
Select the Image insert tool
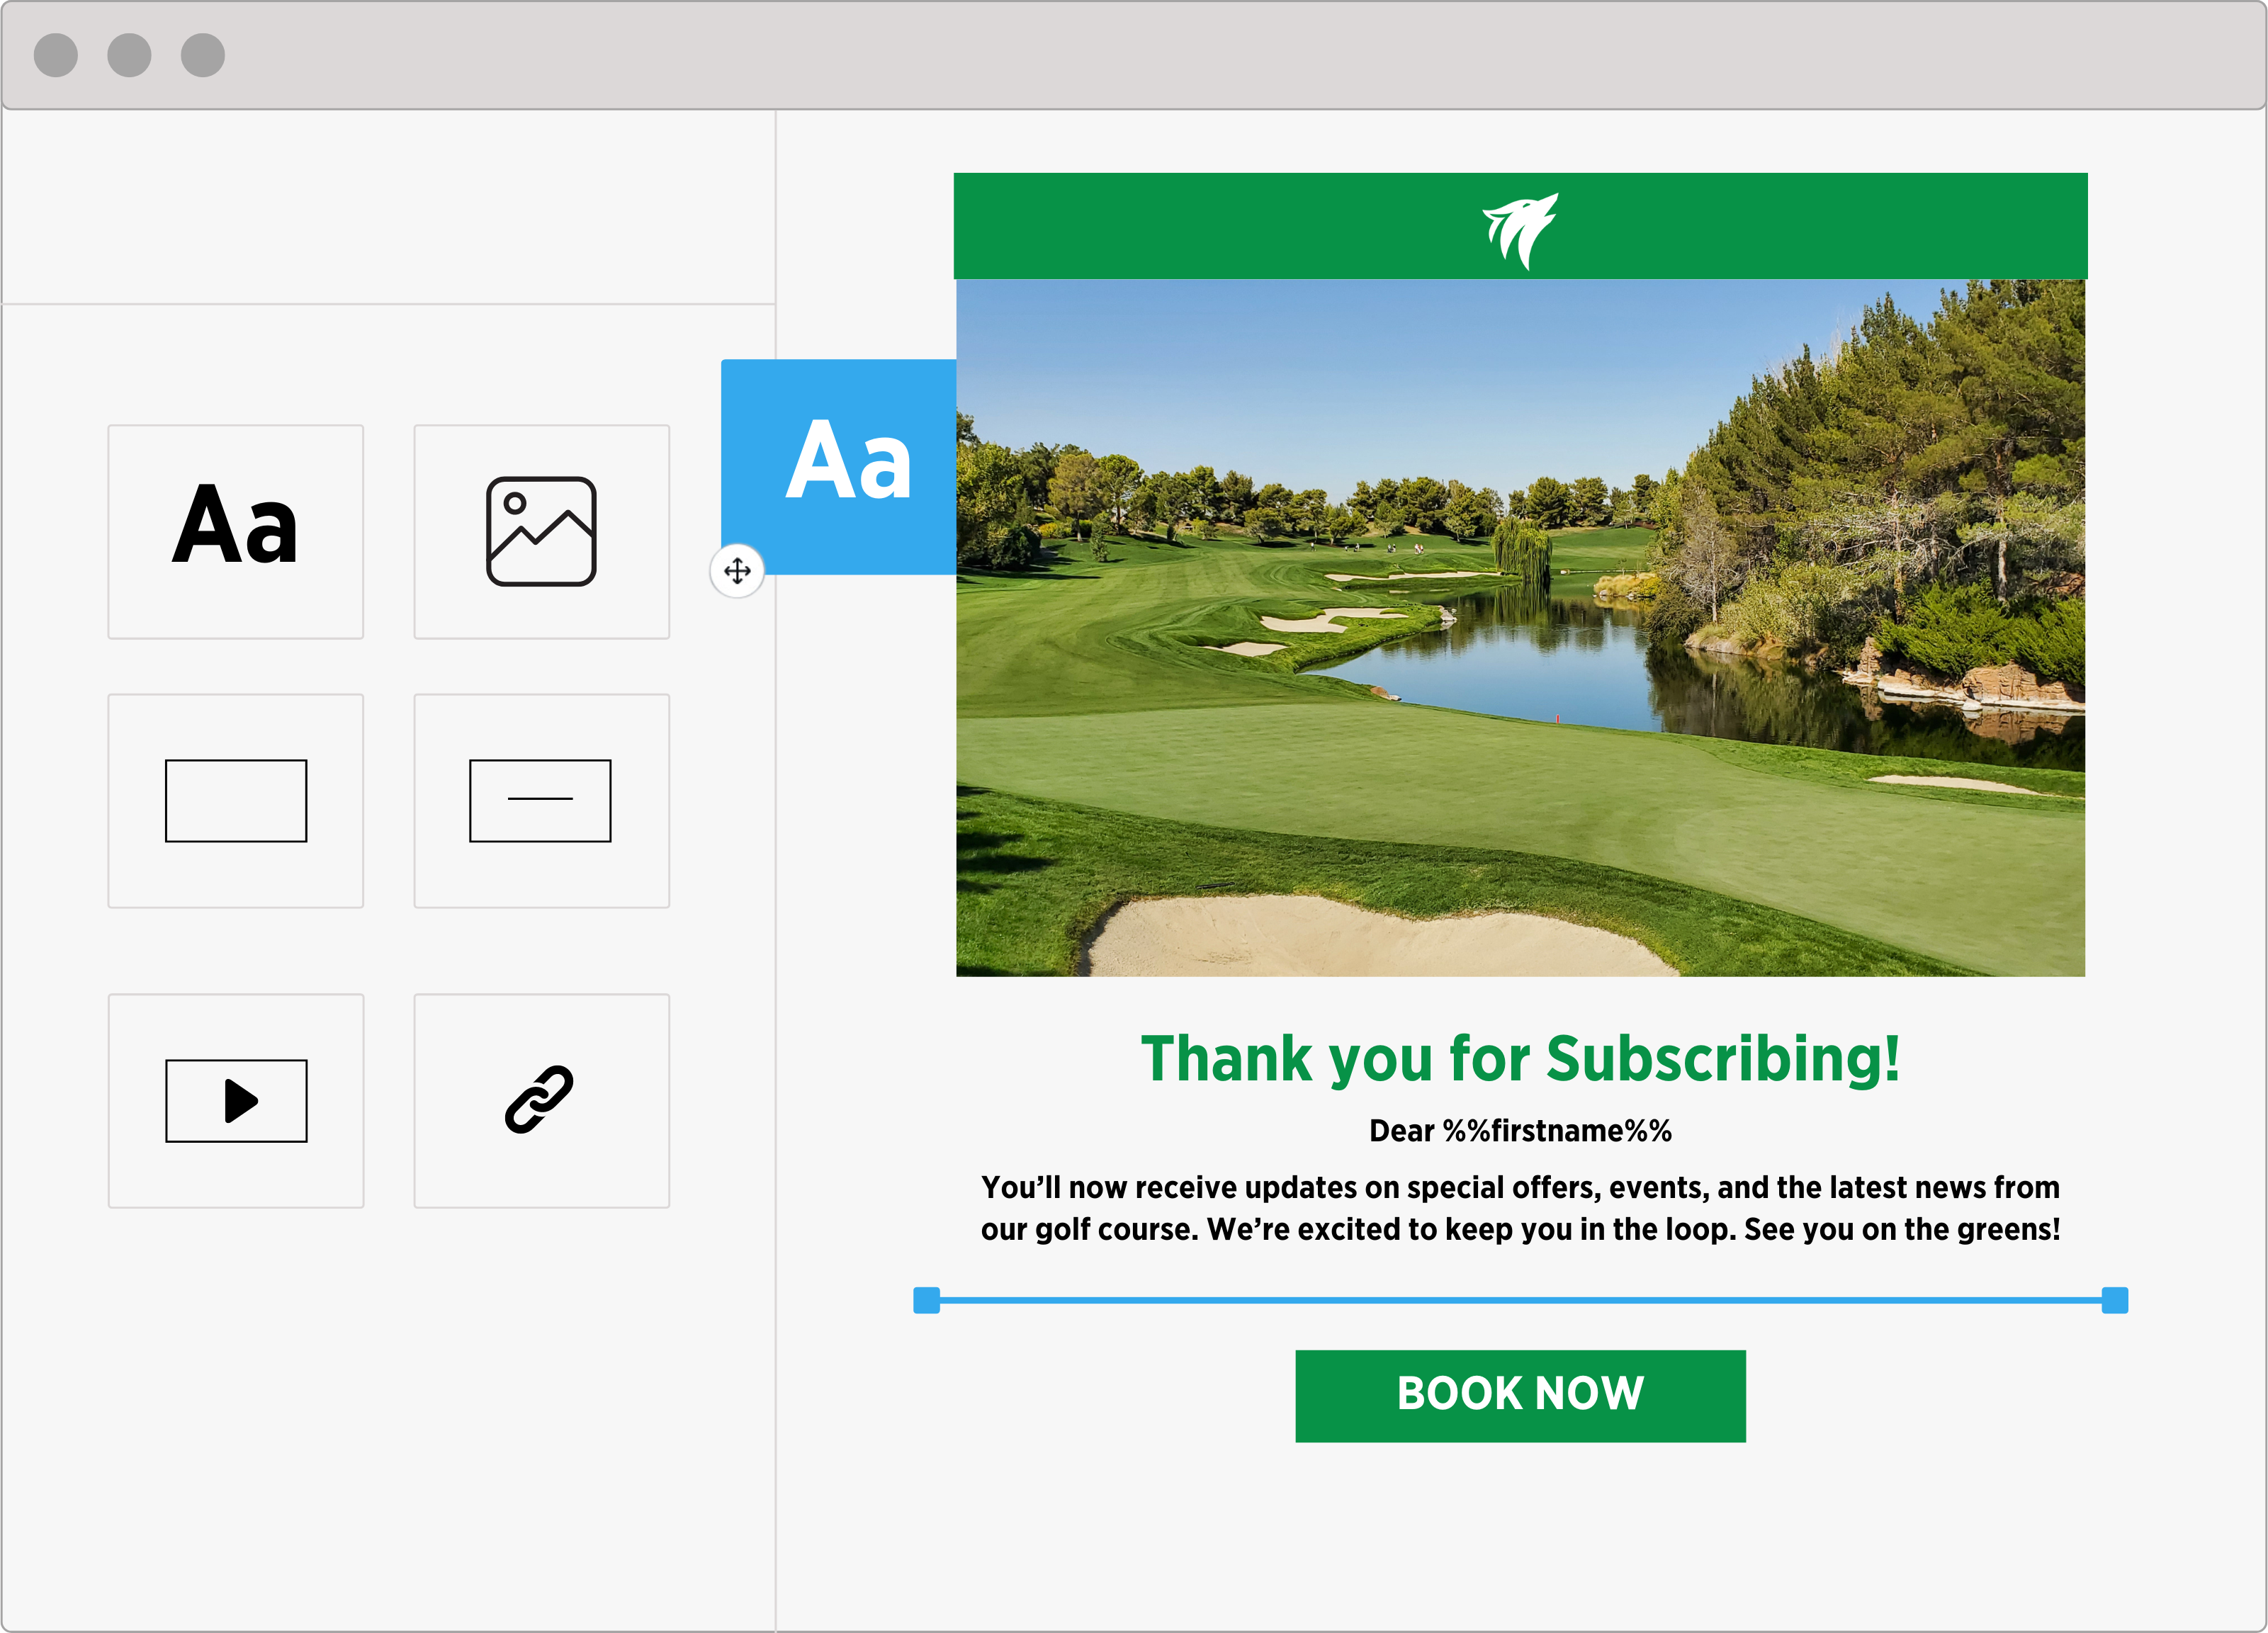coord(541,529)
